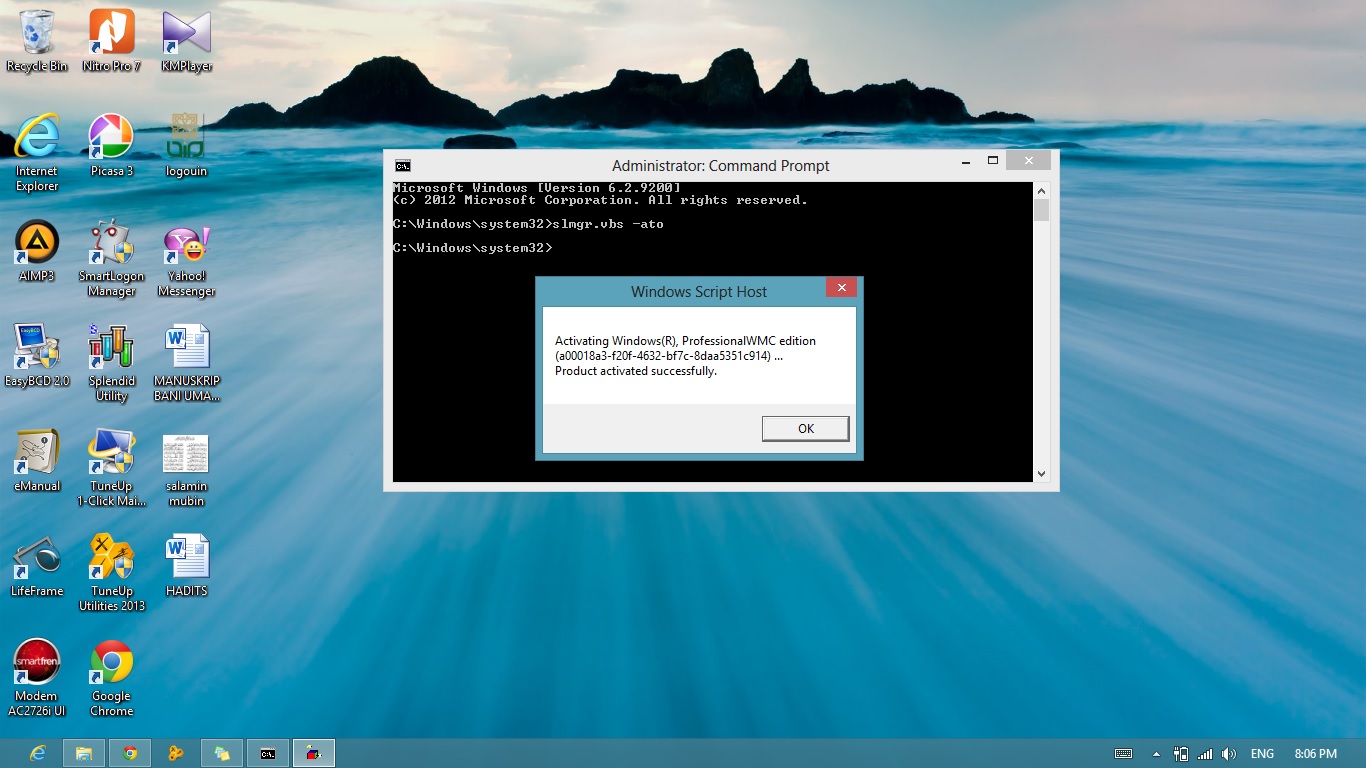Select the TuneUp 1-Click Maintenance shortcut

111,467
